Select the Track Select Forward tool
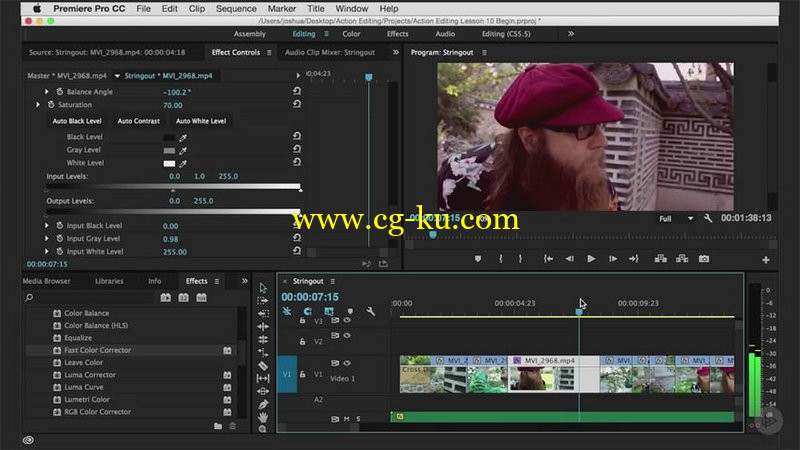The width and height of the screenshot is (800, 450). [263, 301]
